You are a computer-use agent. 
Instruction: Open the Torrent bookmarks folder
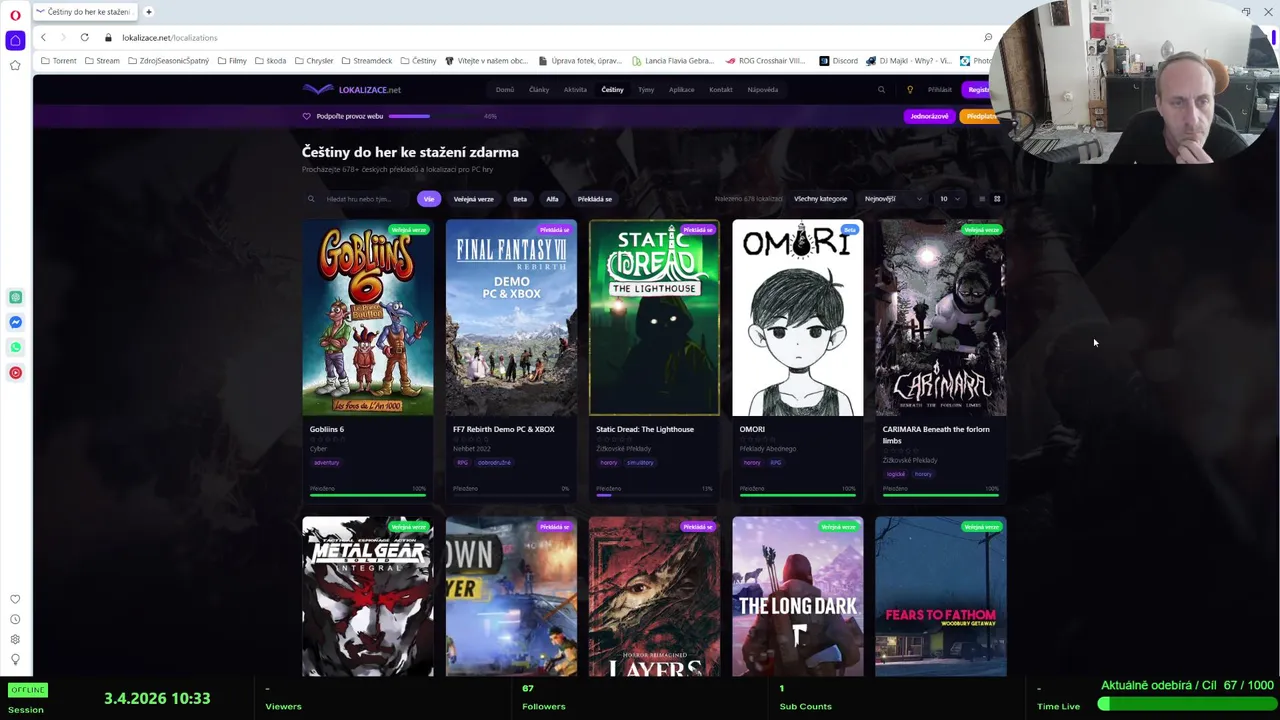coord(59,61)
